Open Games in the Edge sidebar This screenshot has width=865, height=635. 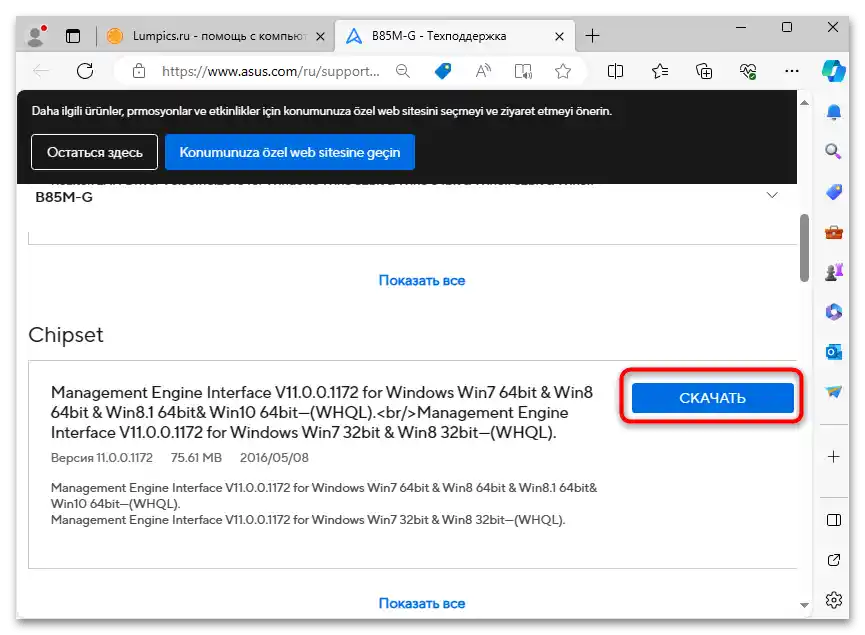coord(833,271)
